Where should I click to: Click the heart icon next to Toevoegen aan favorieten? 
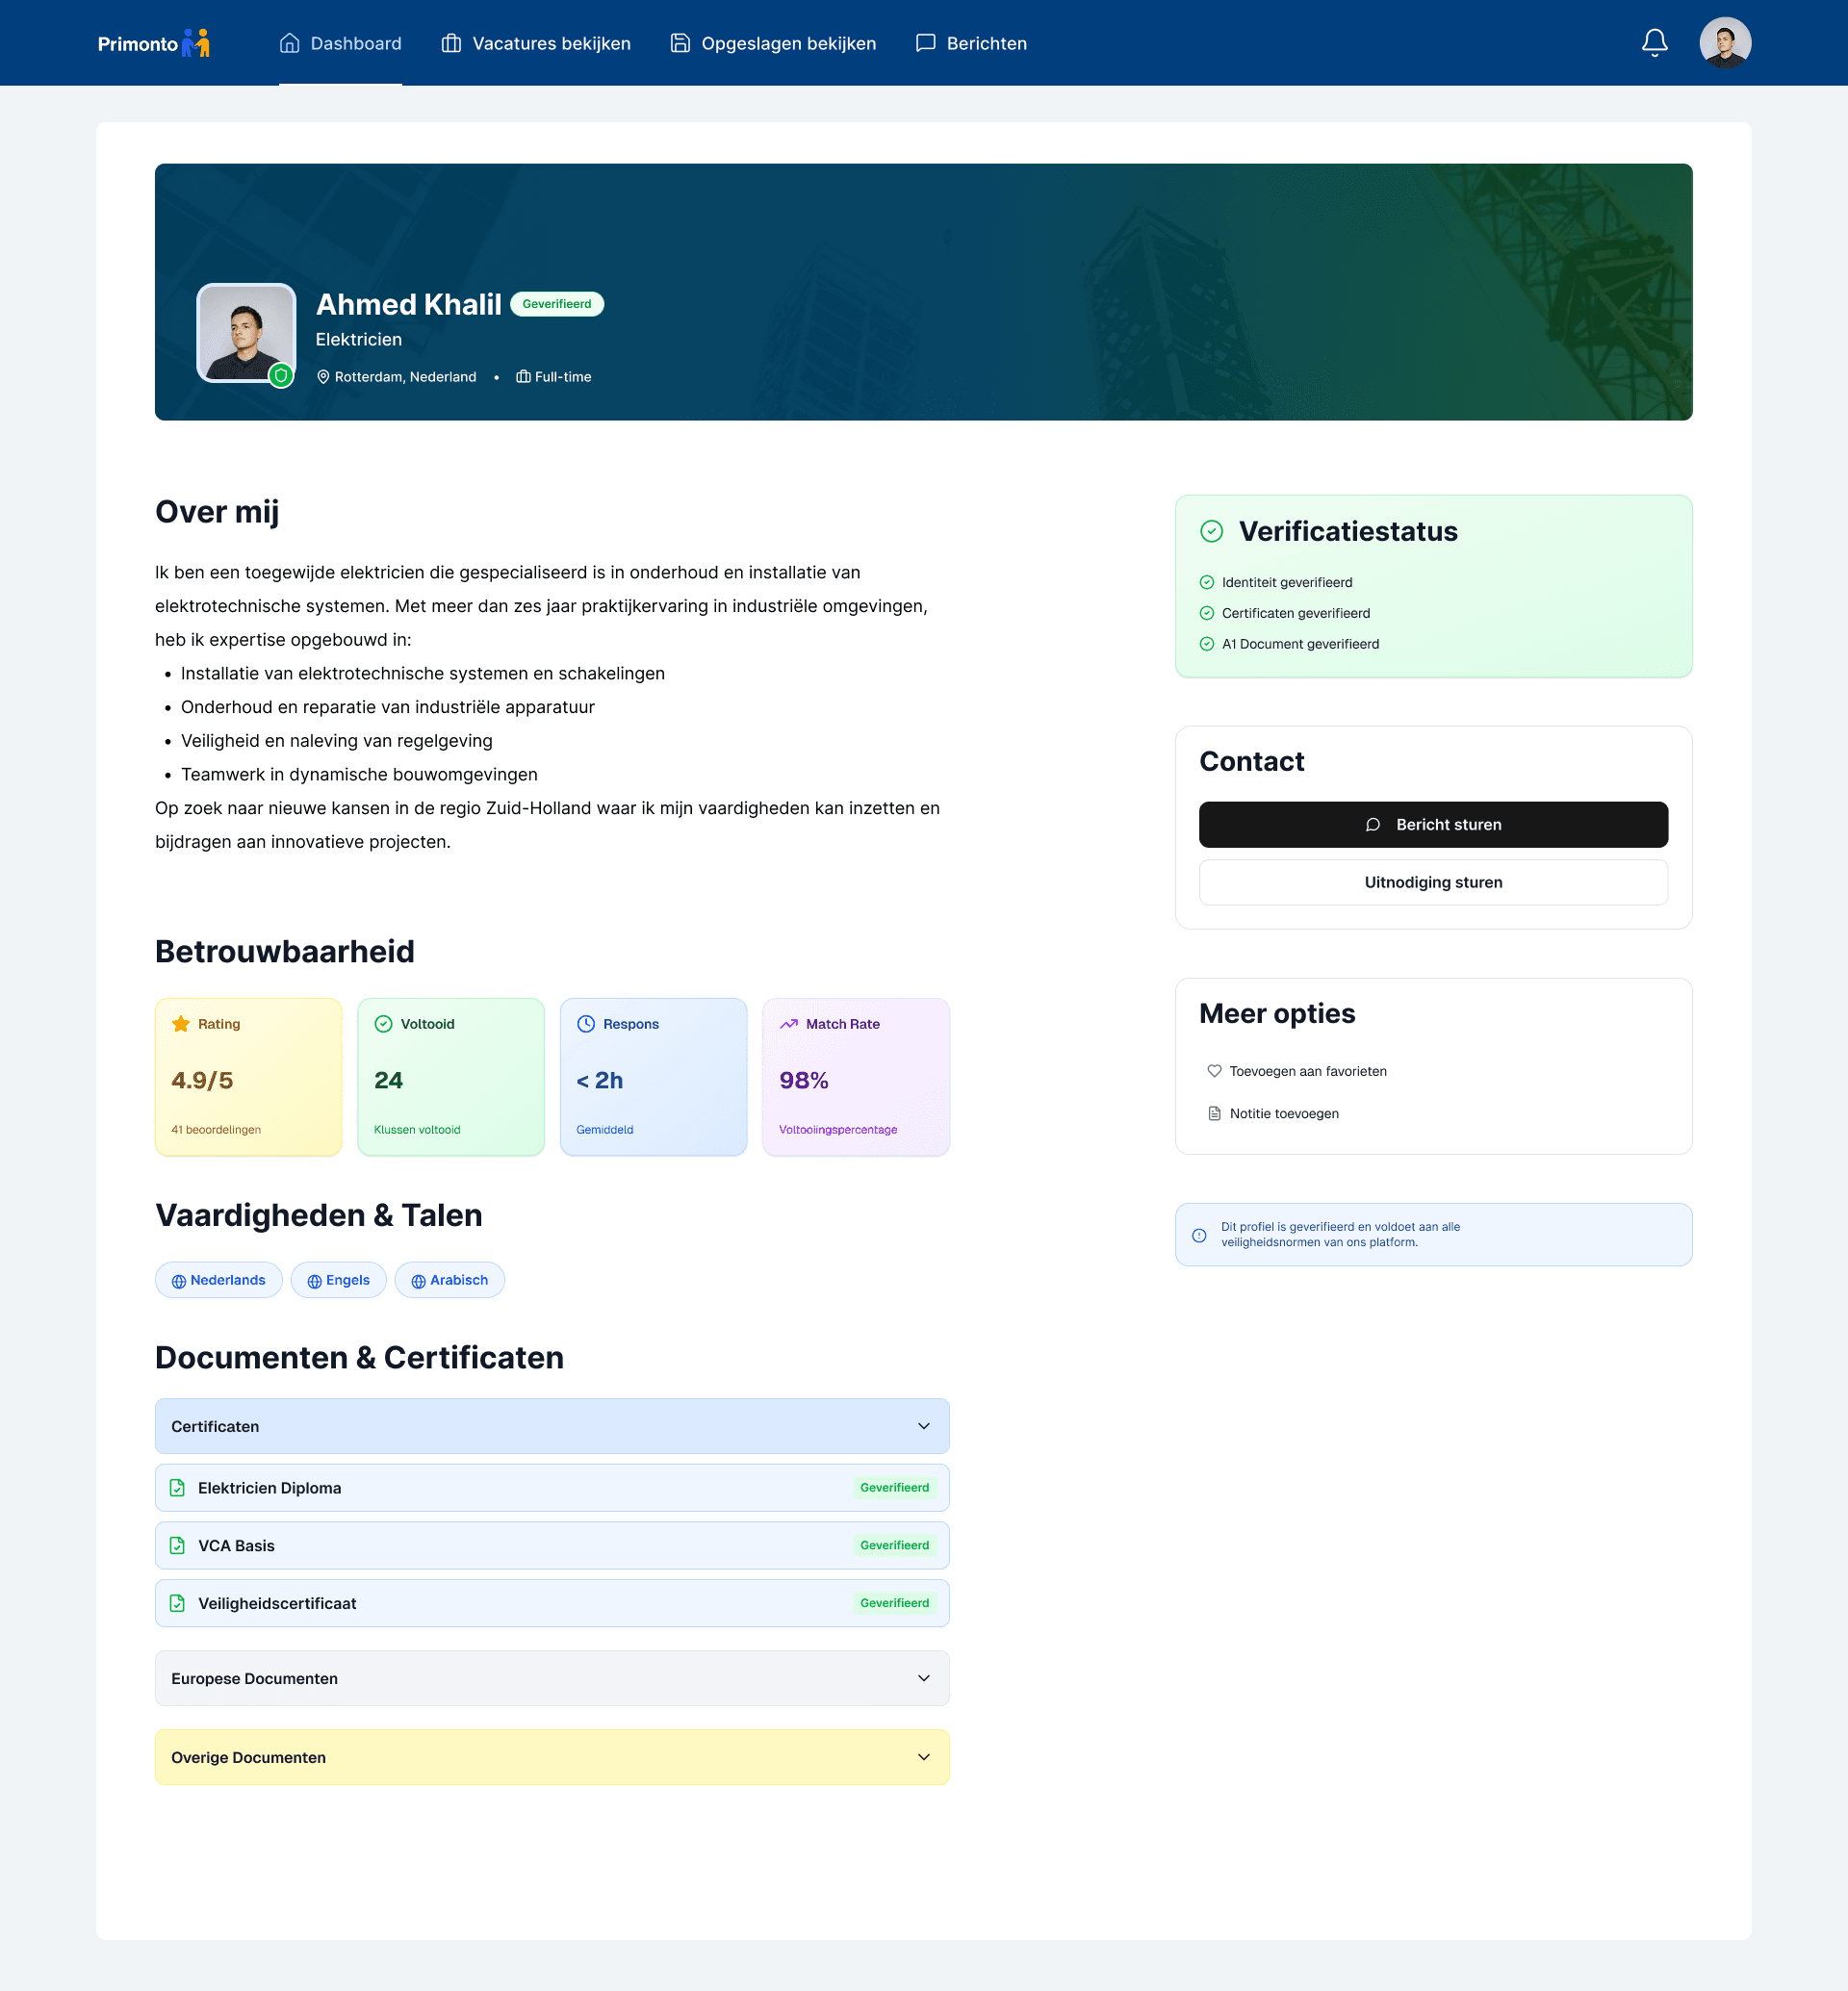pyautogui.click(x=1214, y=1071)
